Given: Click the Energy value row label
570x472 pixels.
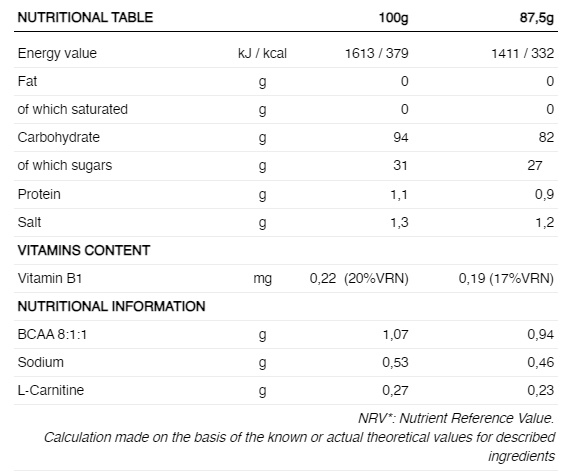Looking at the screenshot, I should [x=57, y=53].
